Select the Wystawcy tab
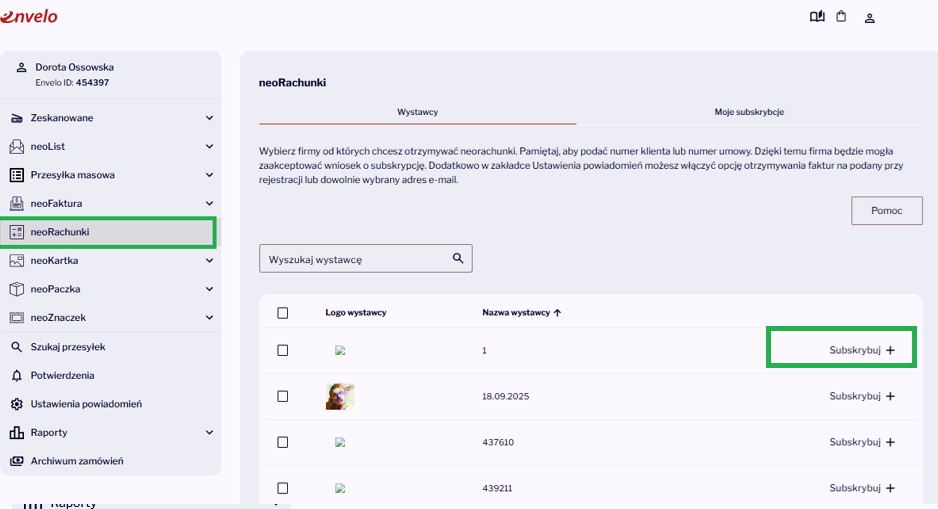The width and height of the screenshot is (938, 509). (x=418, y=112)
